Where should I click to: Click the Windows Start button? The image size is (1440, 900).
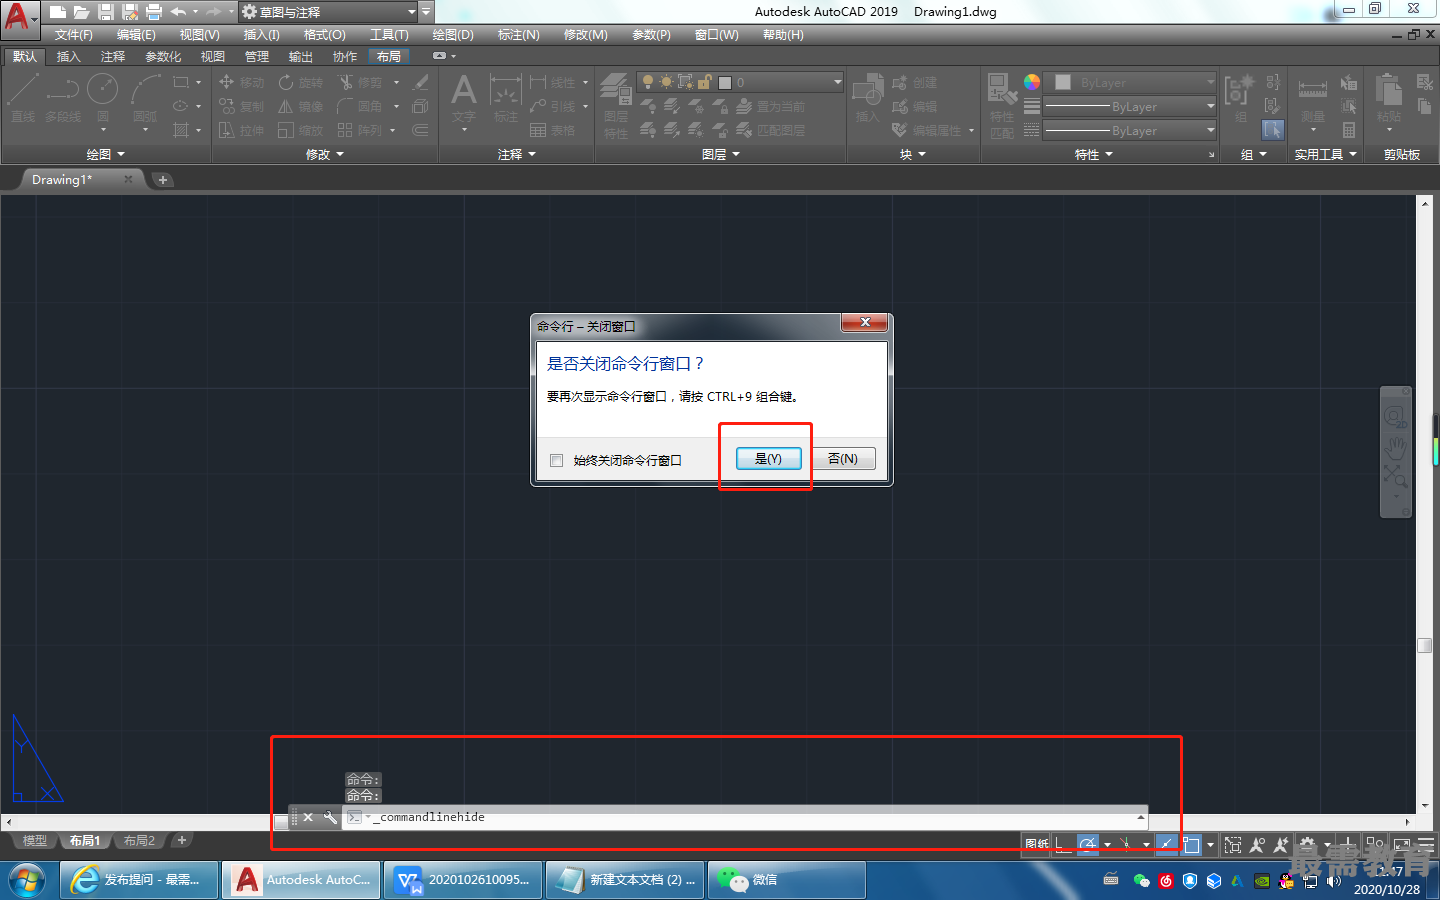tap(28, 880)
